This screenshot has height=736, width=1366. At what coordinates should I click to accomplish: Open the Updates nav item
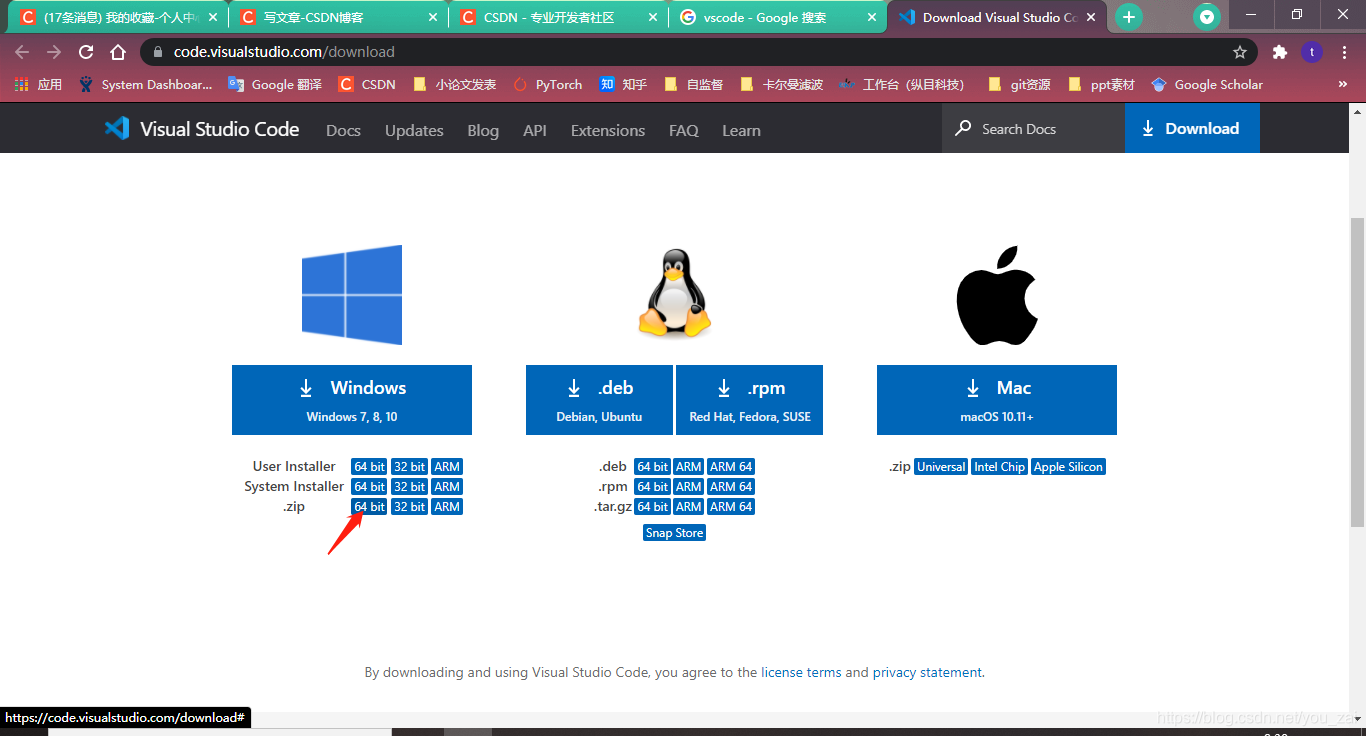[x=414, y=130]
